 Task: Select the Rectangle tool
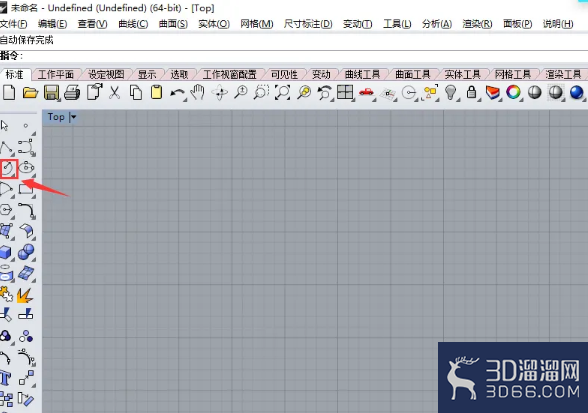(x=27, y=189)
